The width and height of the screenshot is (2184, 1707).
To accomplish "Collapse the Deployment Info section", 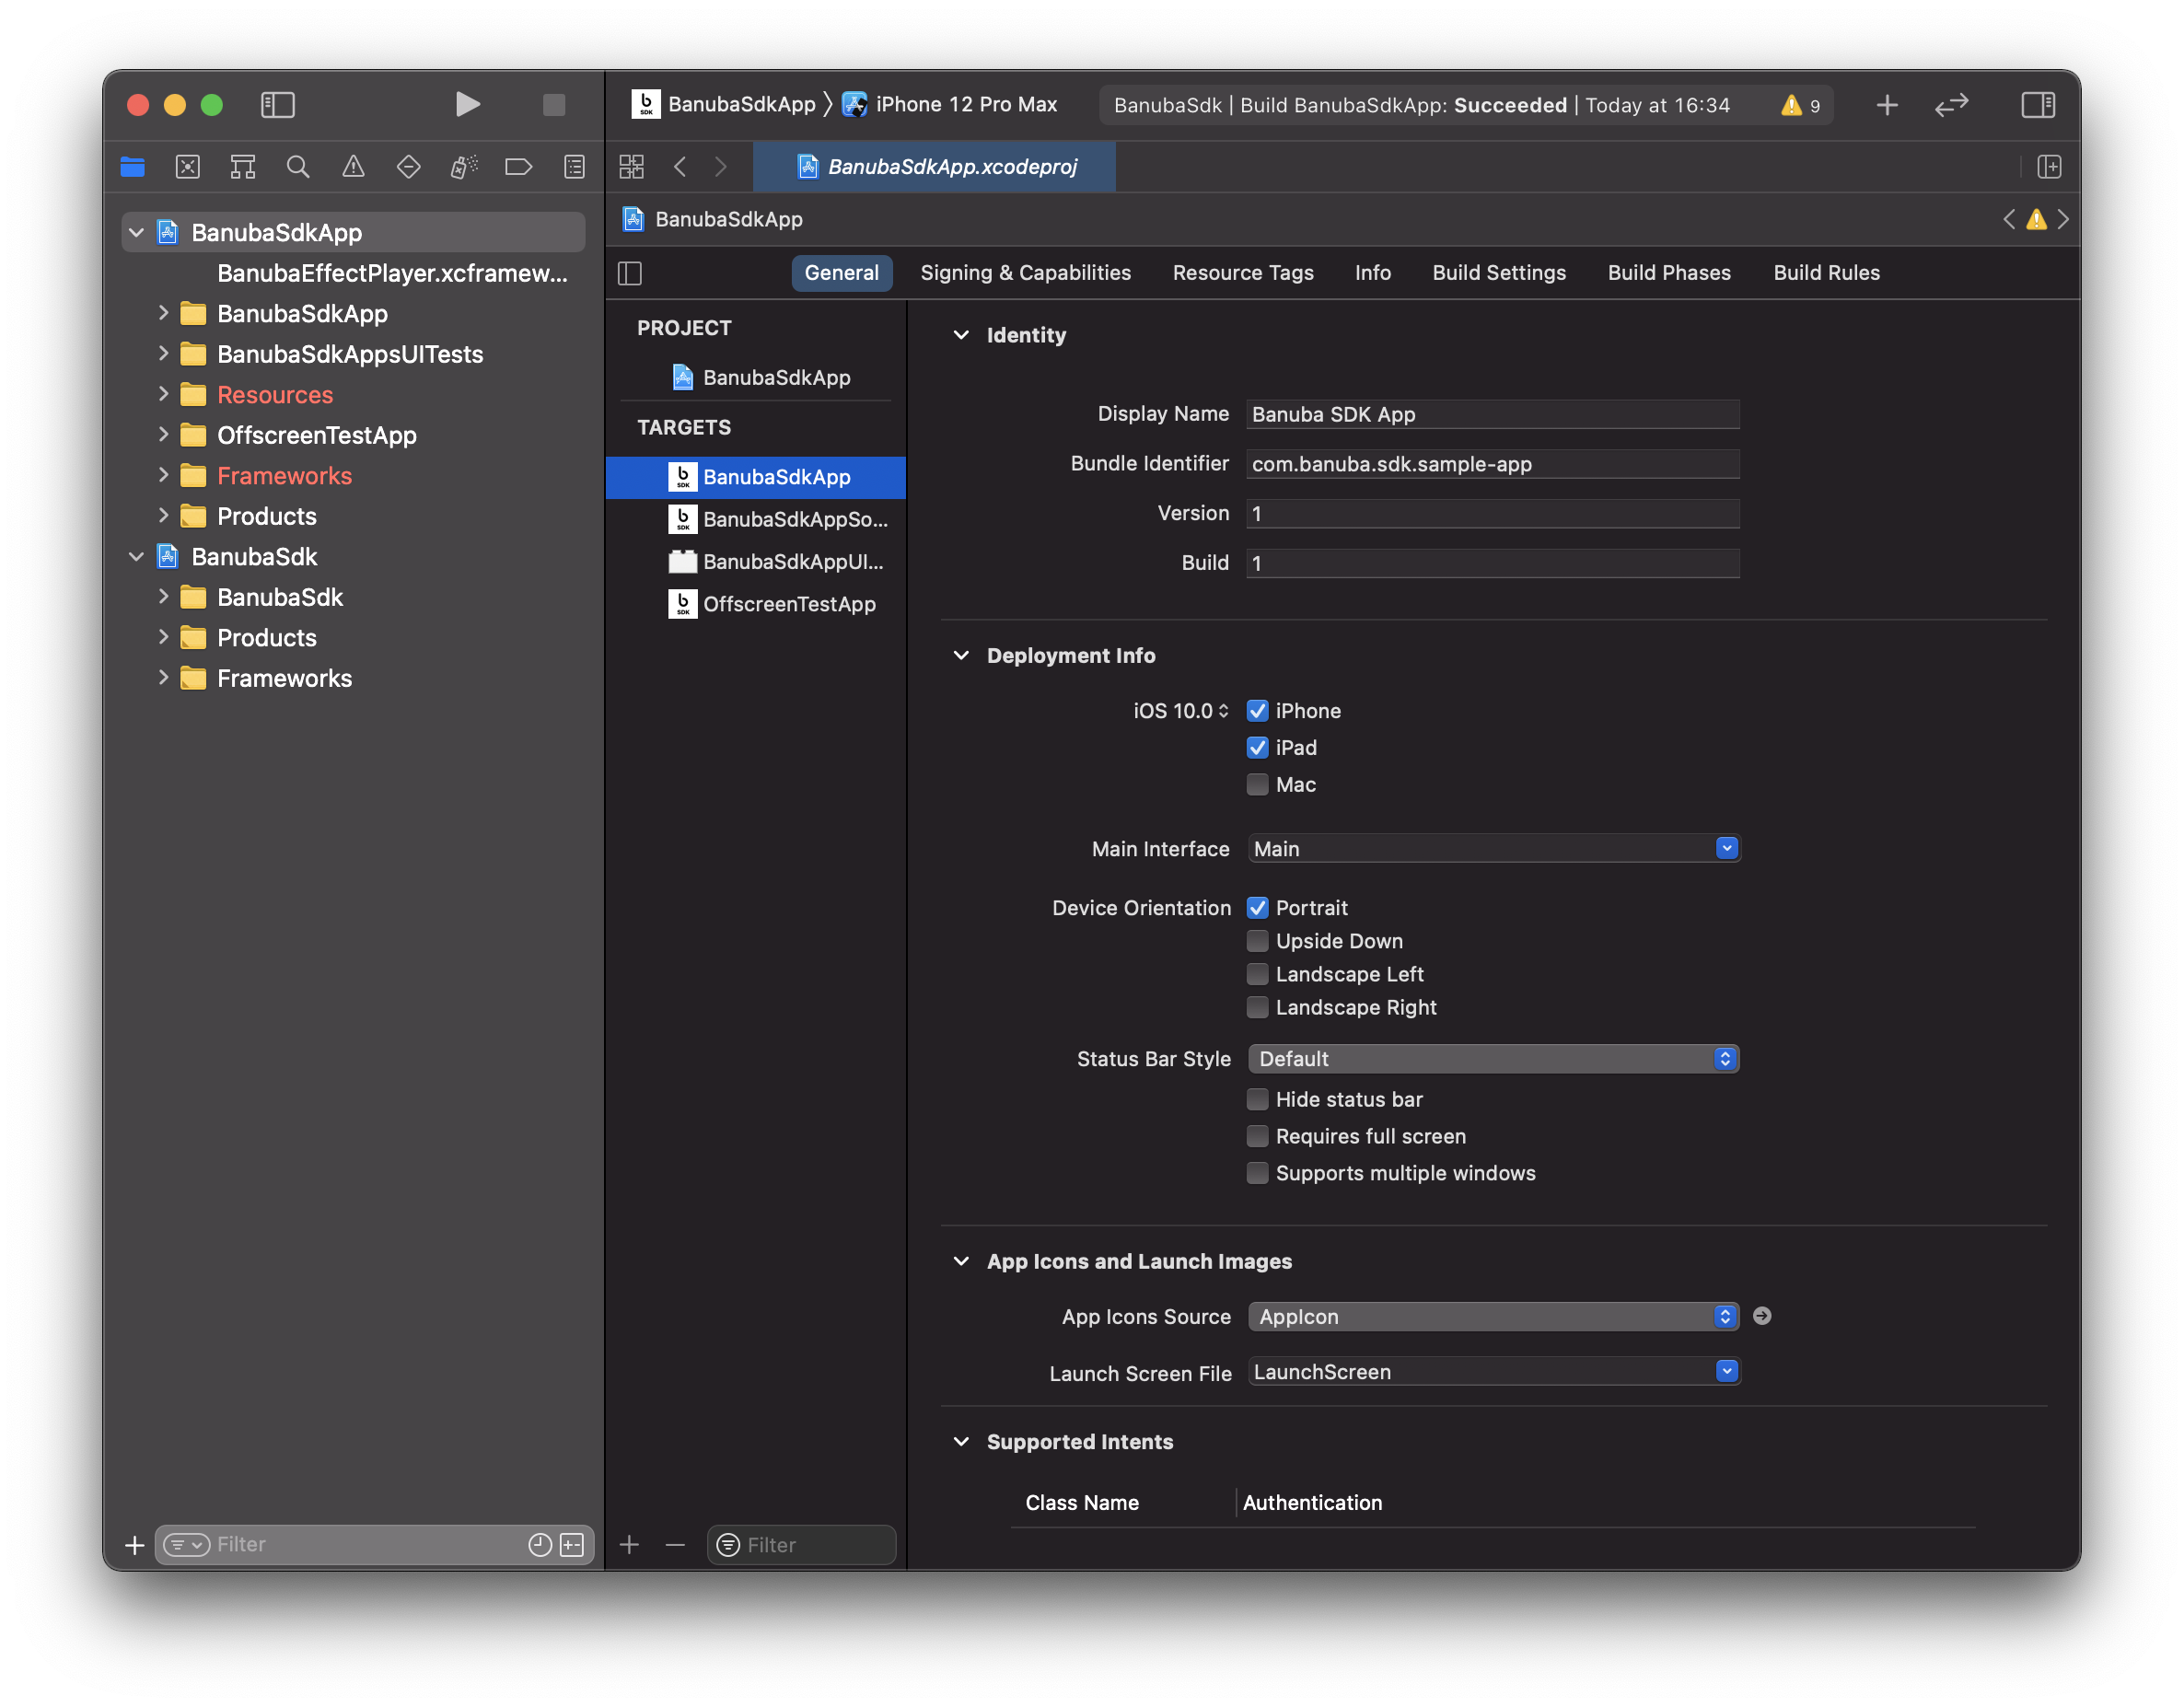I will coord(961,655).
